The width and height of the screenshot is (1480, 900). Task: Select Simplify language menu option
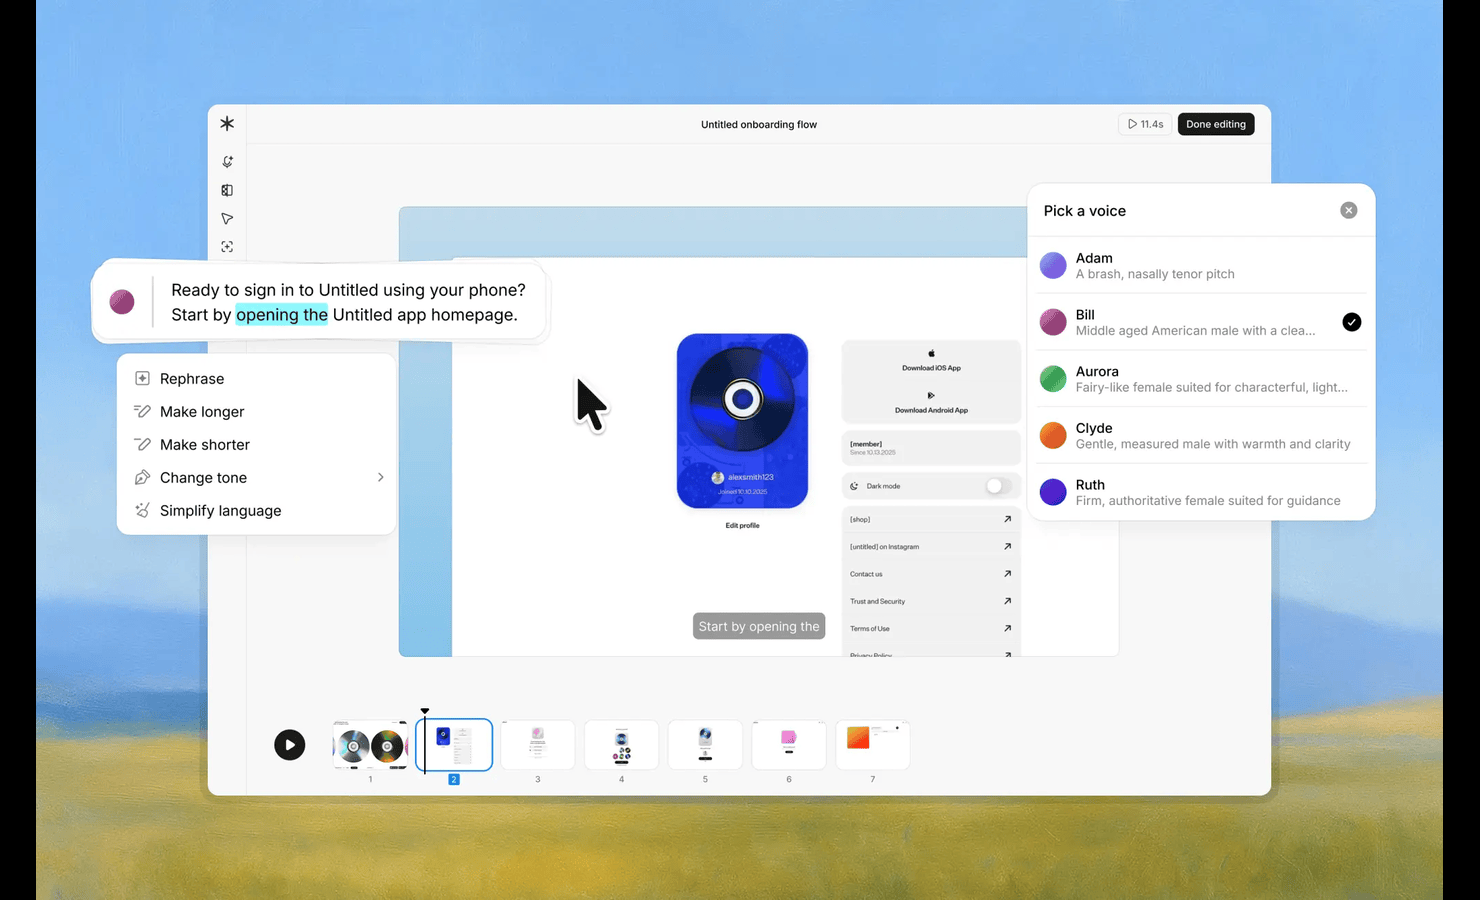[220, 511]
